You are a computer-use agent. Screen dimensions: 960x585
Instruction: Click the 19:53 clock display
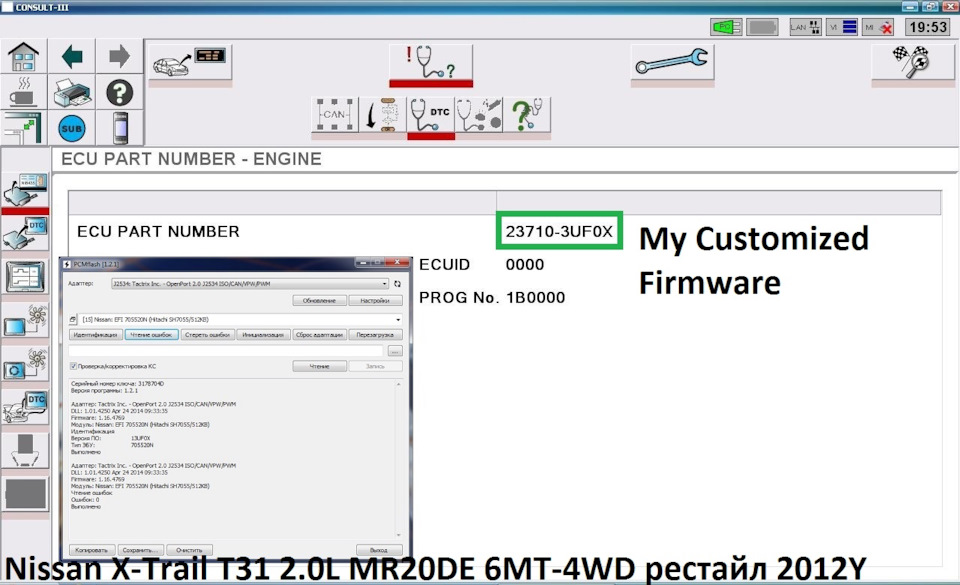(928, 27)
